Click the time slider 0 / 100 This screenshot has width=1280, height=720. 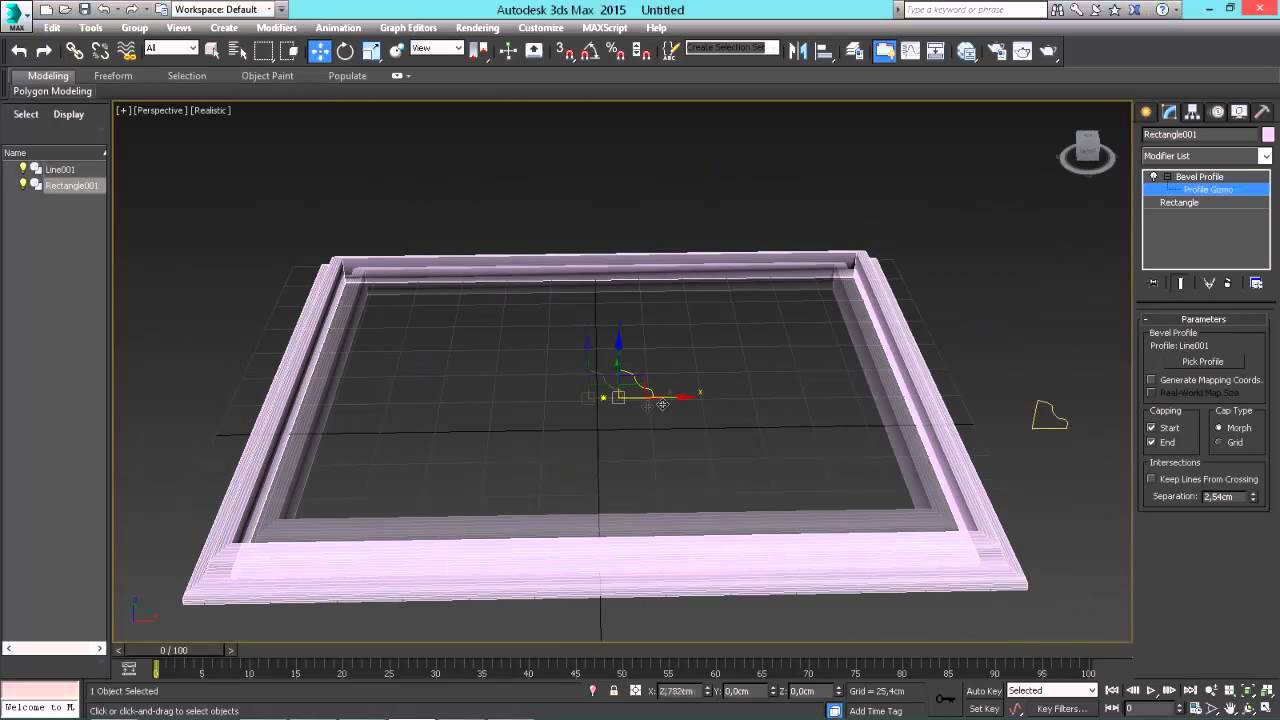point(173,650)
